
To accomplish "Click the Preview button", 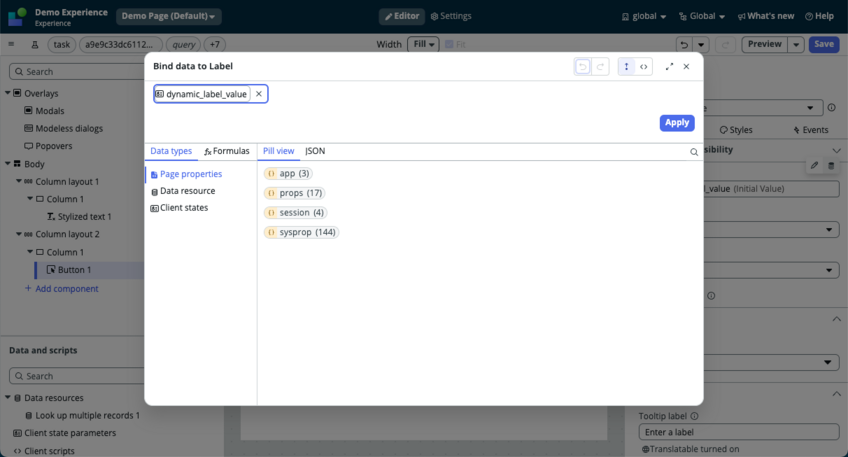I will (x=765, y=44).
